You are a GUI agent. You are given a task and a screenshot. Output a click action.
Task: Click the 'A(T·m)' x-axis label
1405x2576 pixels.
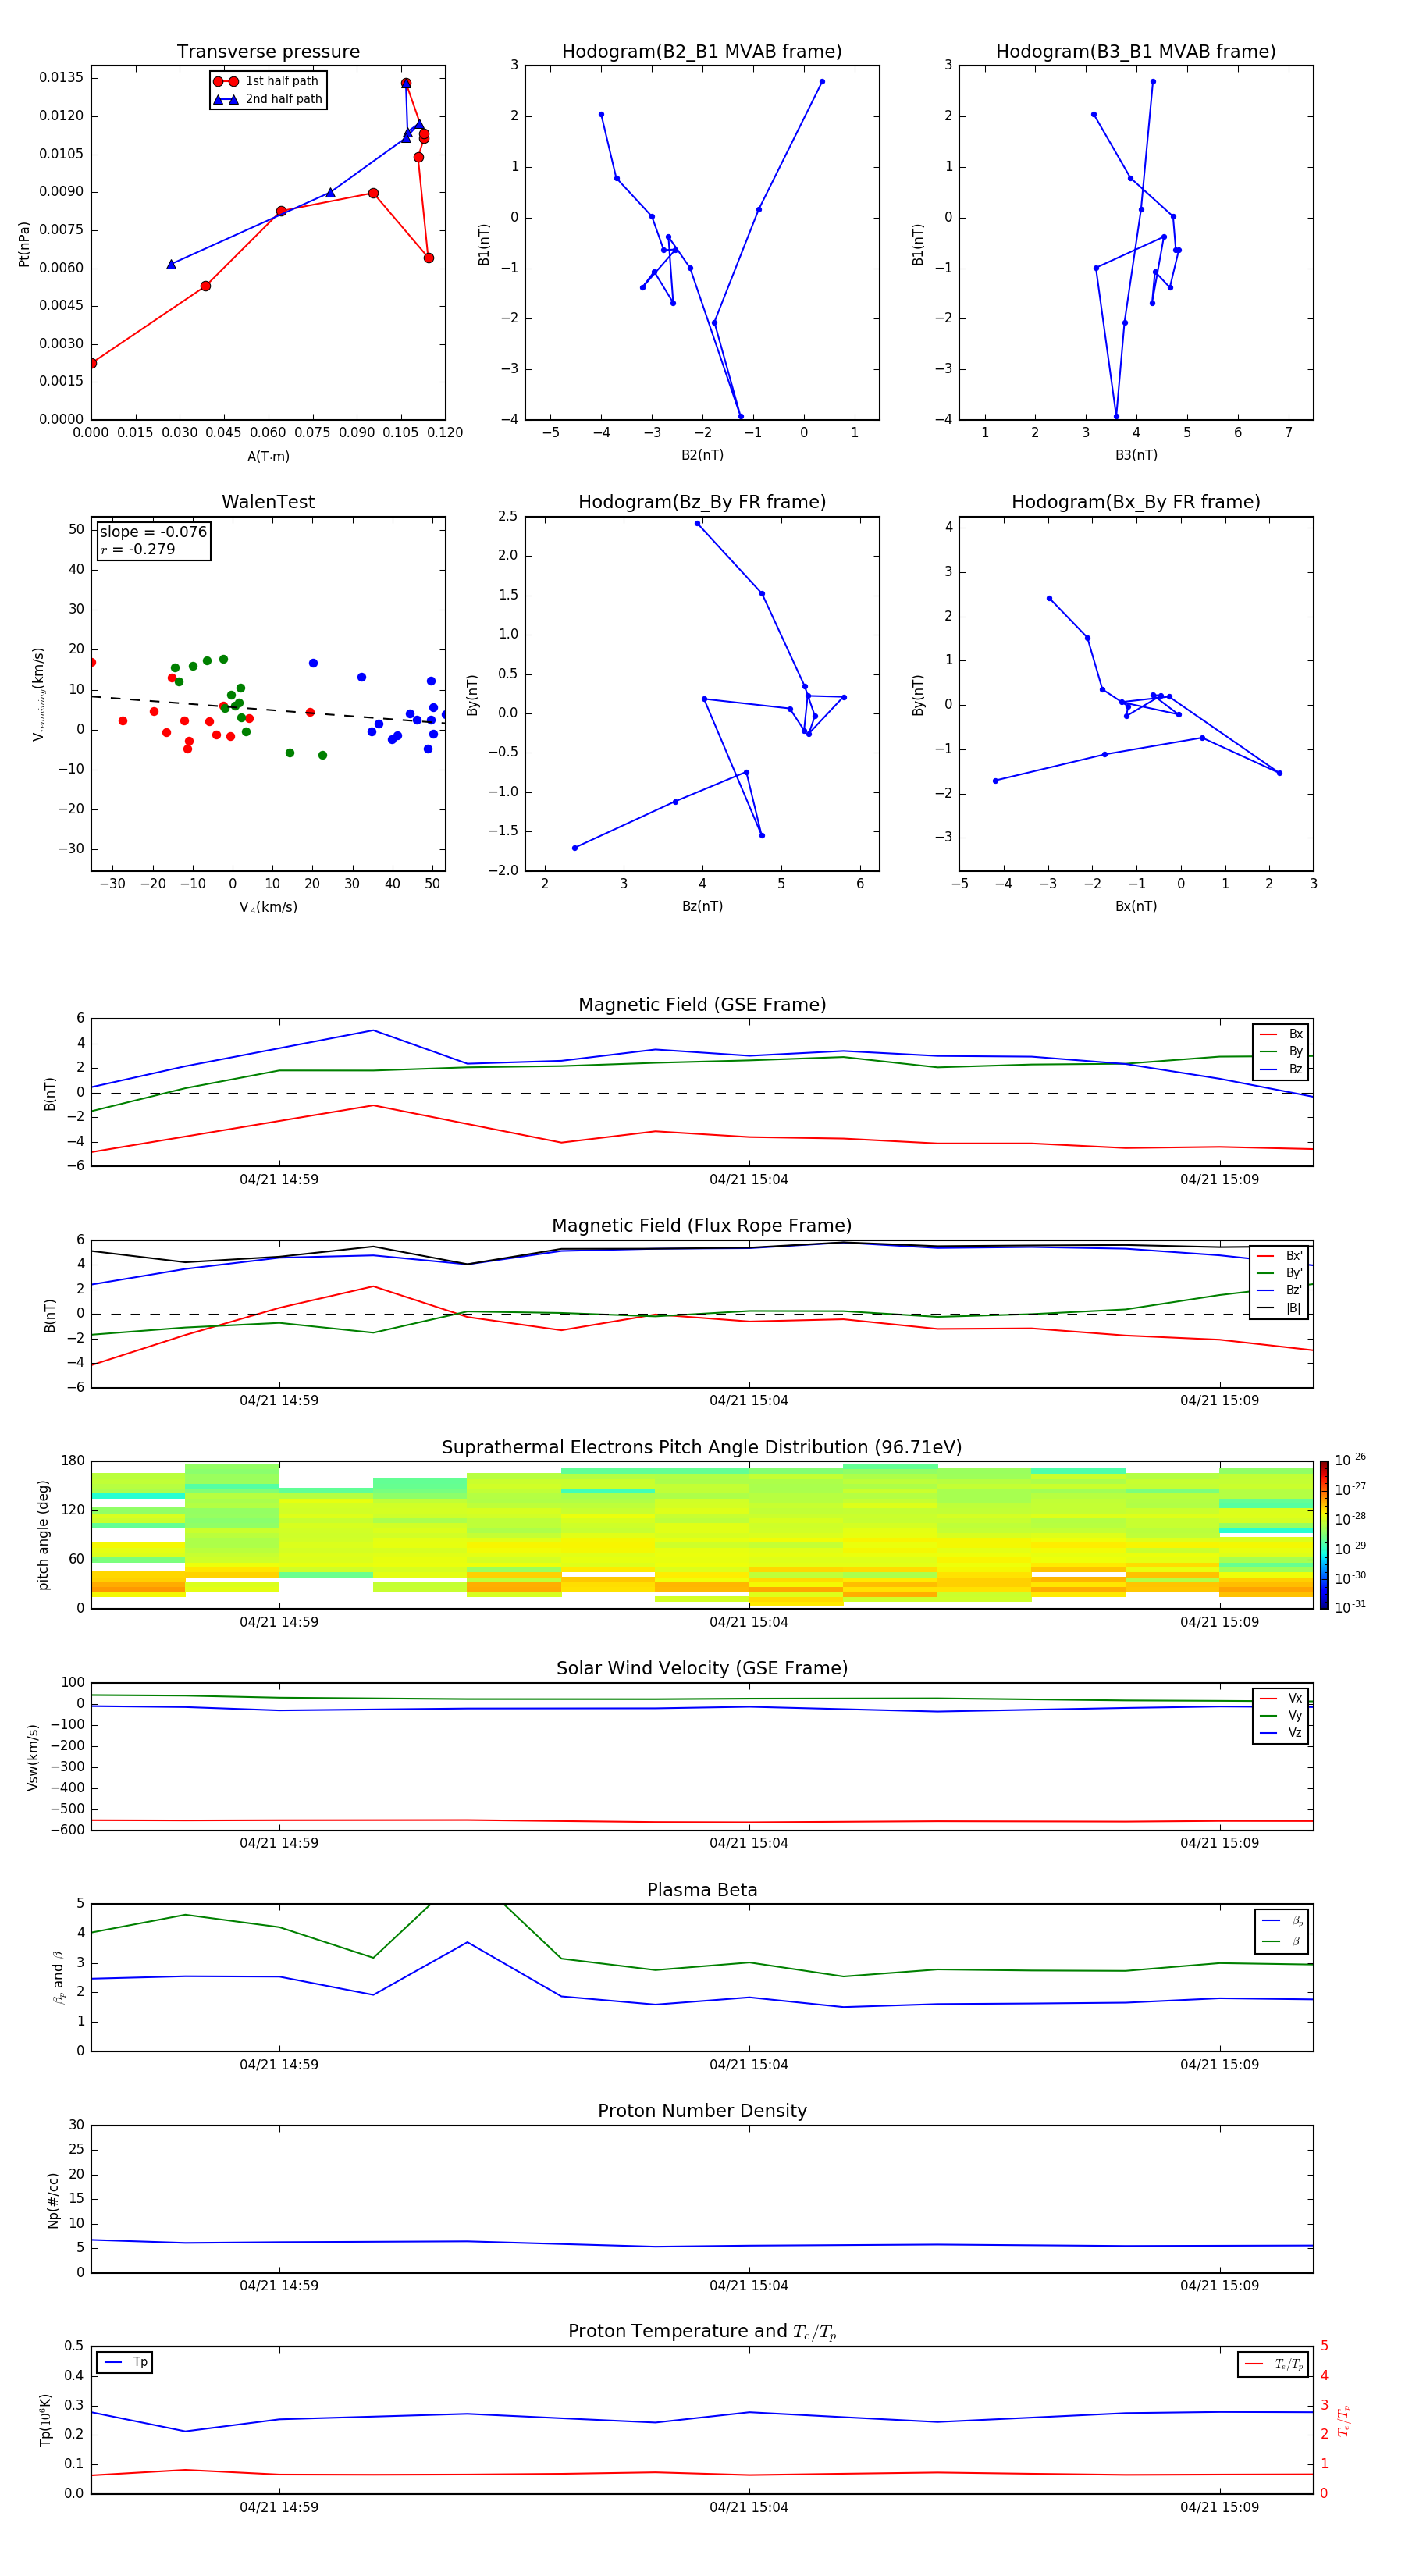coord(268,456)
